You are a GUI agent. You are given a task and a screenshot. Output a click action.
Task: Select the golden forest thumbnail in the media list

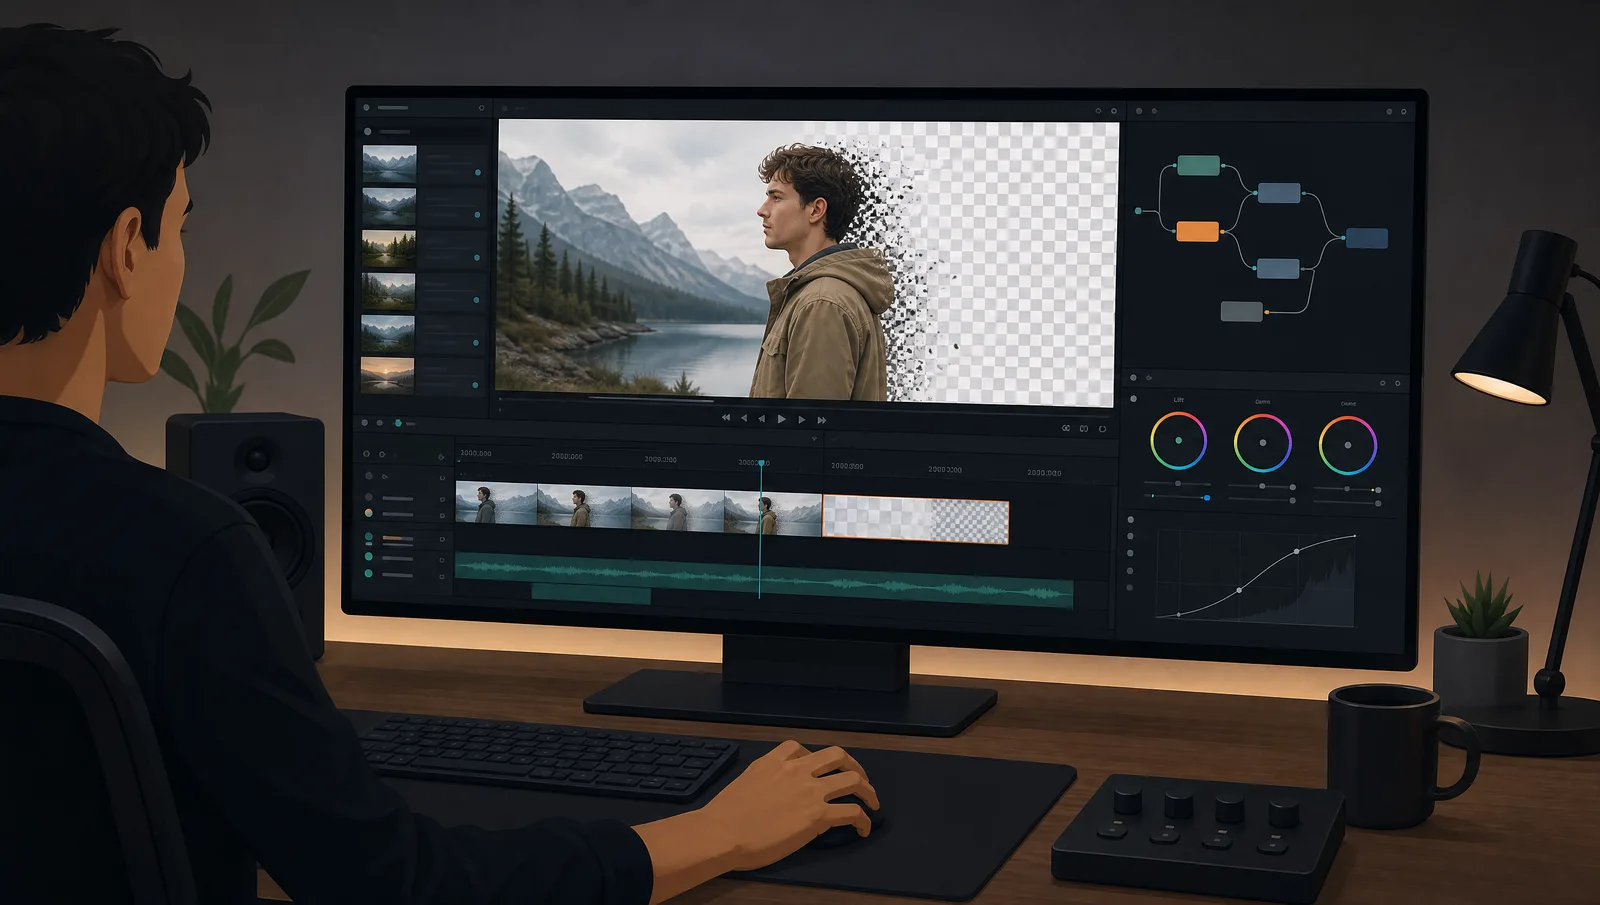pyautogui.click(x=388, y=248)
